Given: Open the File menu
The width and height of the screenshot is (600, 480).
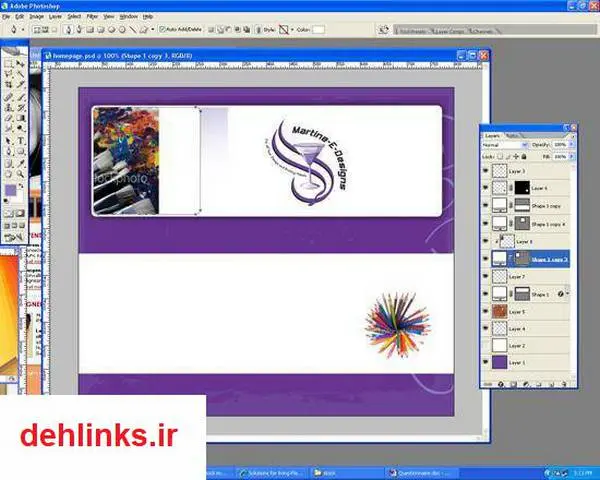Looking at the screenshot, I should point(6,16).
